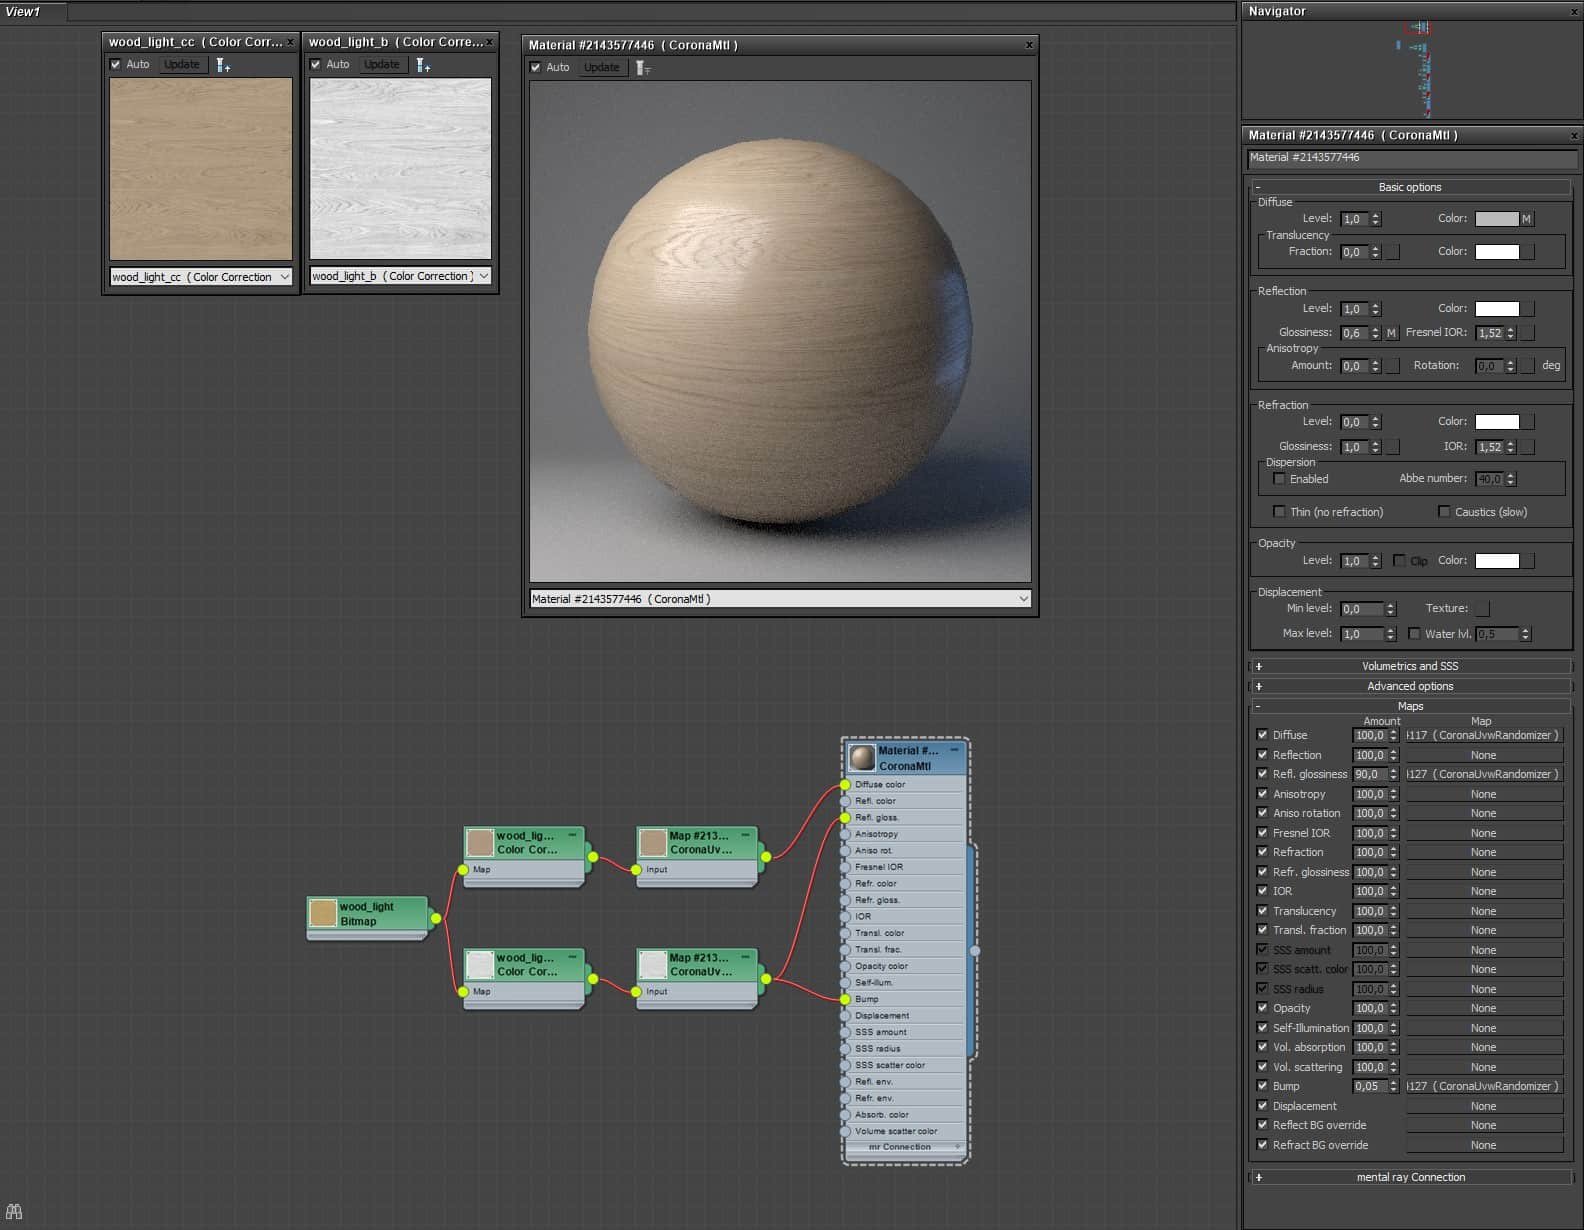
Task: Click the Diffuse CoronaUvwRandomizer map button
Action: [1483, 735]
